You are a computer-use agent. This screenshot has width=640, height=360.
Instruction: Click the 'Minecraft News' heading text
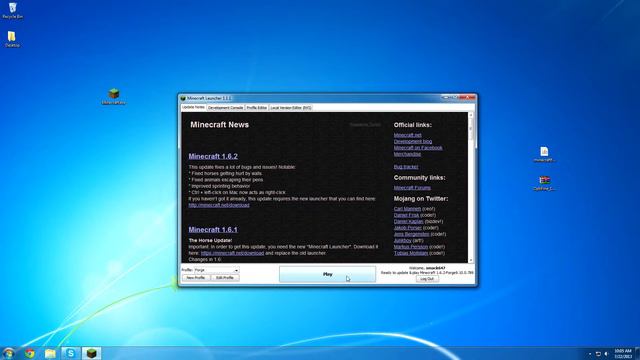(x=220, y=125)
